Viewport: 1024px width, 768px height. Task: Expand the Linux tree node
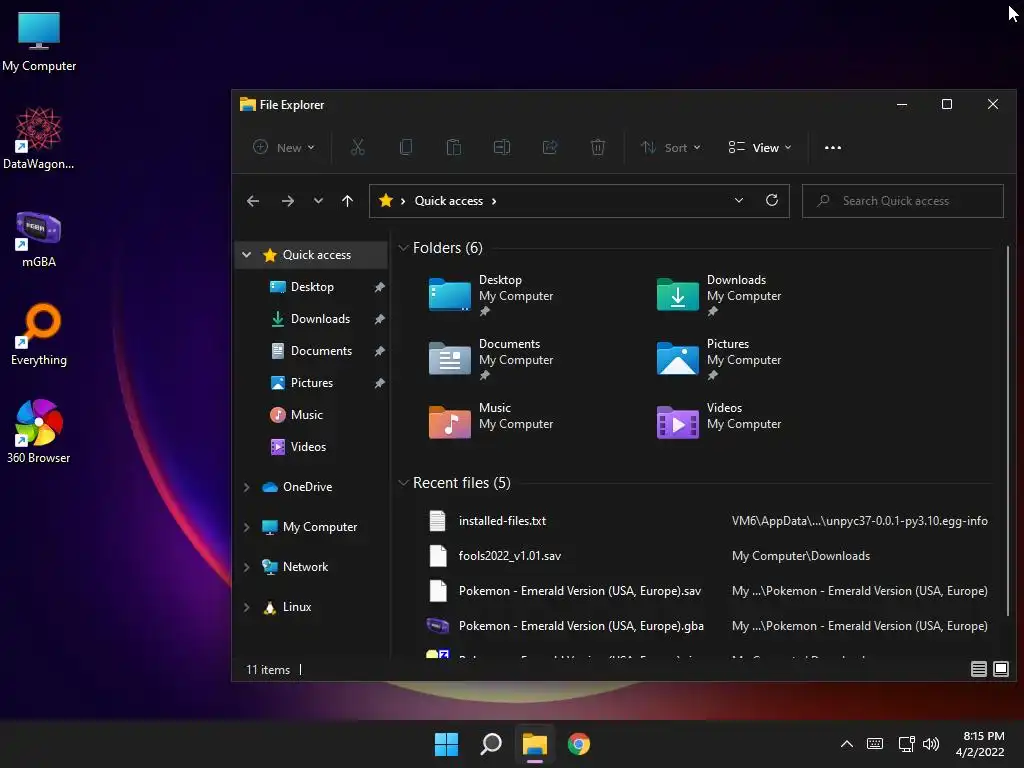[246, 607]
